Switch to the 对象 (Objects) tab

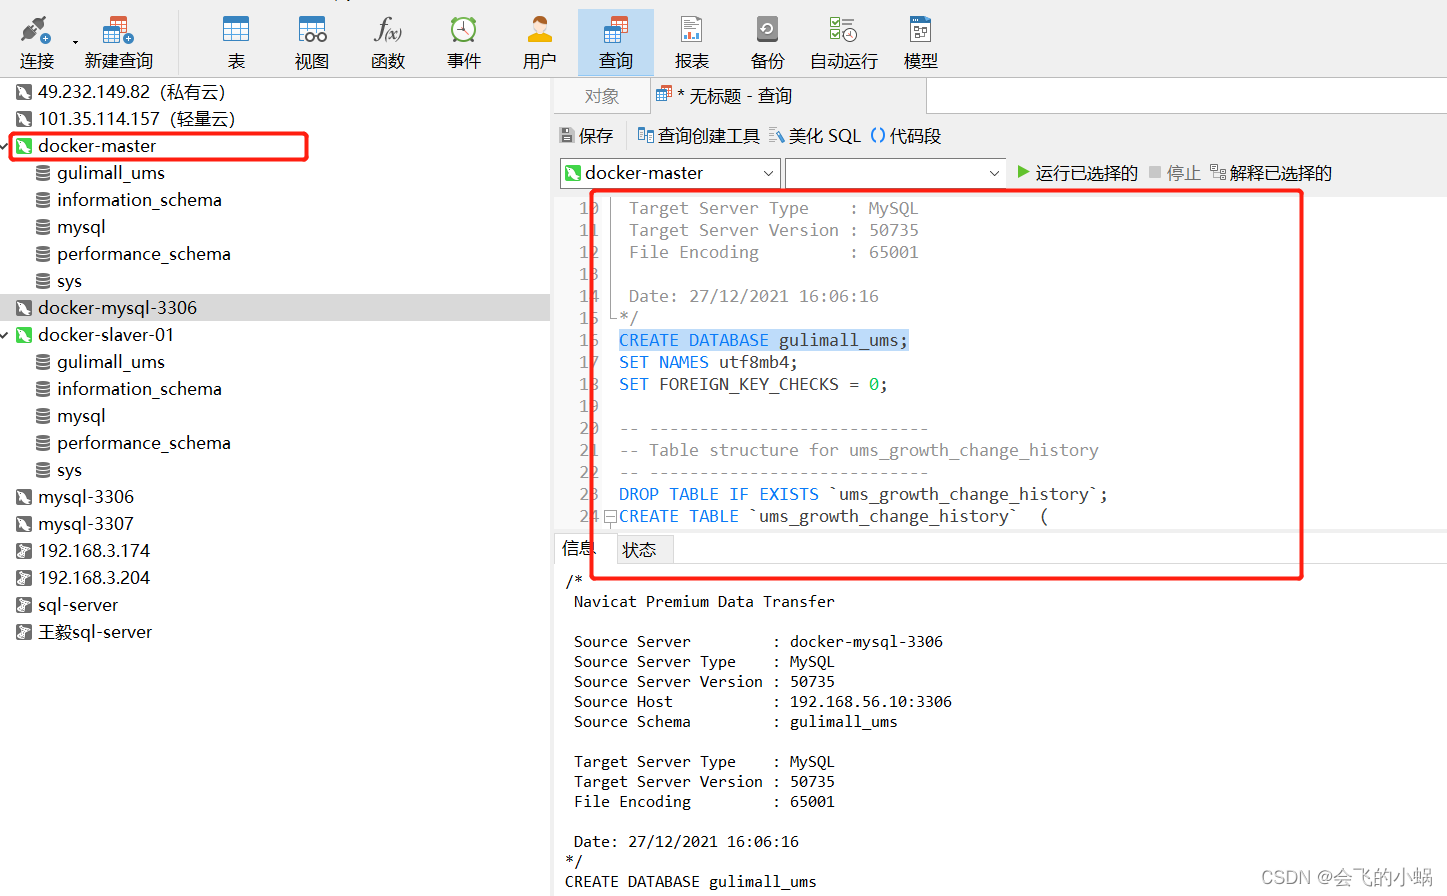(602, 96)
